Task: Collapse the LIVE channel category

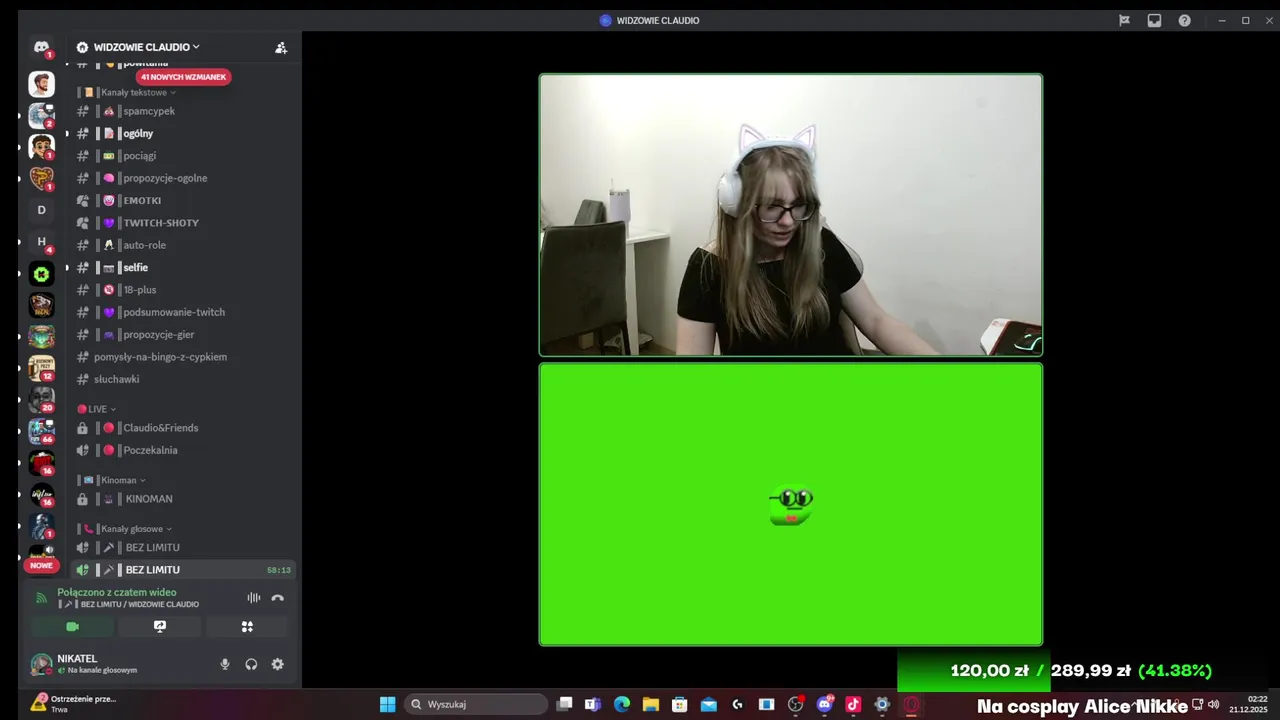Action: point(97,409)
